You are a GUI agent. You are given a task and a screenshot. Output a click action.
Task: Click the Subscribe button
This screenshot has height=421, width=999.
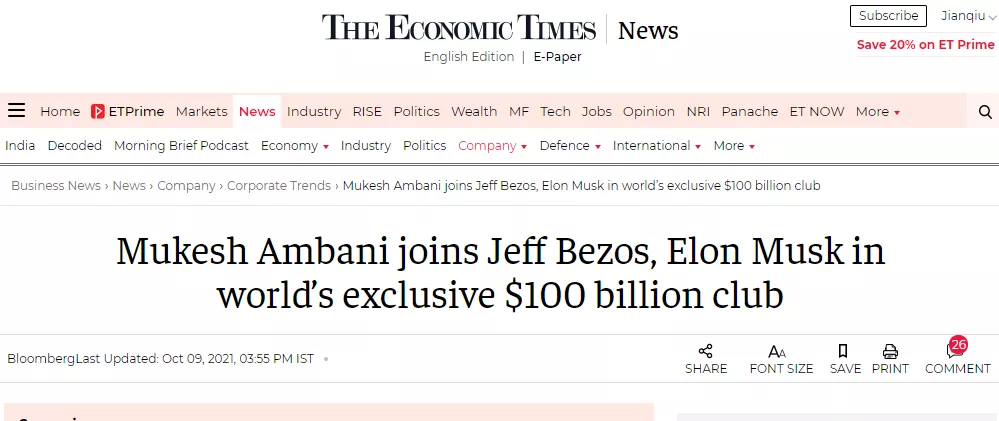point(888,16)
